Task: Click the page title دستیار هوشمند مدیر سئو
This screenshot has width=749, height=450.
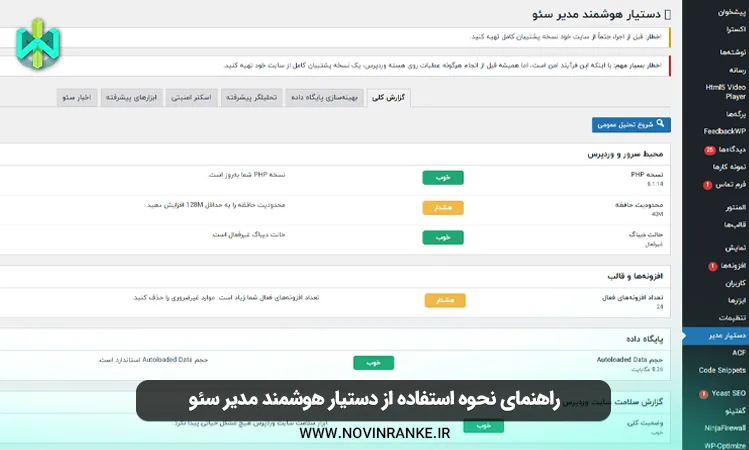Action: coord(597,14)
